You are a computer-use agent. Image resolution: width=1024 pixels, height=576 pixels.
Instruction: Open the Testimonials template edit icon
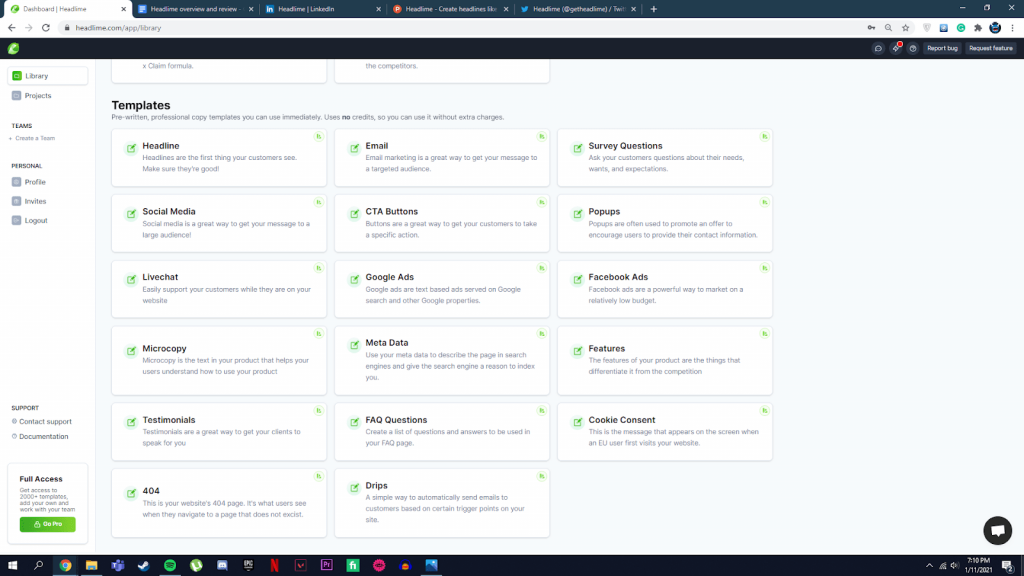(131, 422)
